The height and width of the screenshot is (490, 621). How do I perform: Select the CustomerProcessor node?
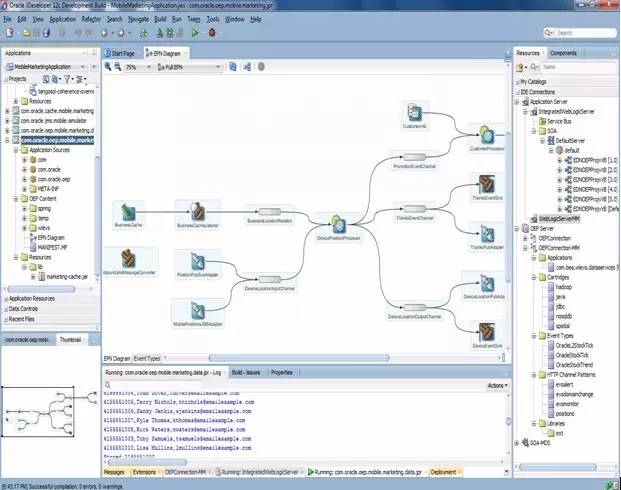pyautogui.click(x=487, y=138)
